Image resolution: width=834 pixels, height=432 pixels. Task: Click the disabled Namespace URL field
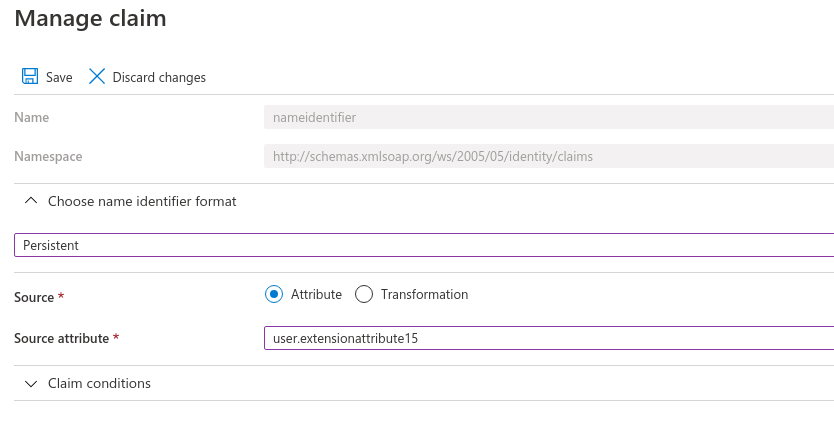[x=549, y=156]
